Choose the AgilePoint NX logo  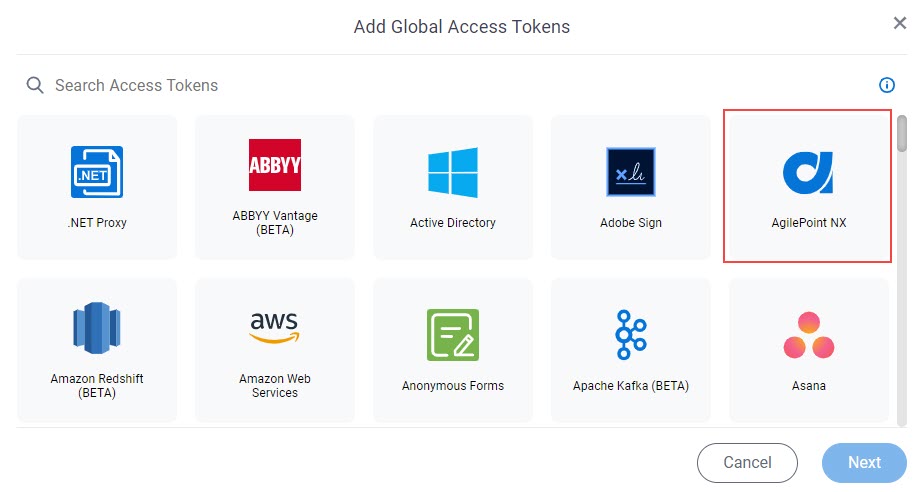[808, 172]
